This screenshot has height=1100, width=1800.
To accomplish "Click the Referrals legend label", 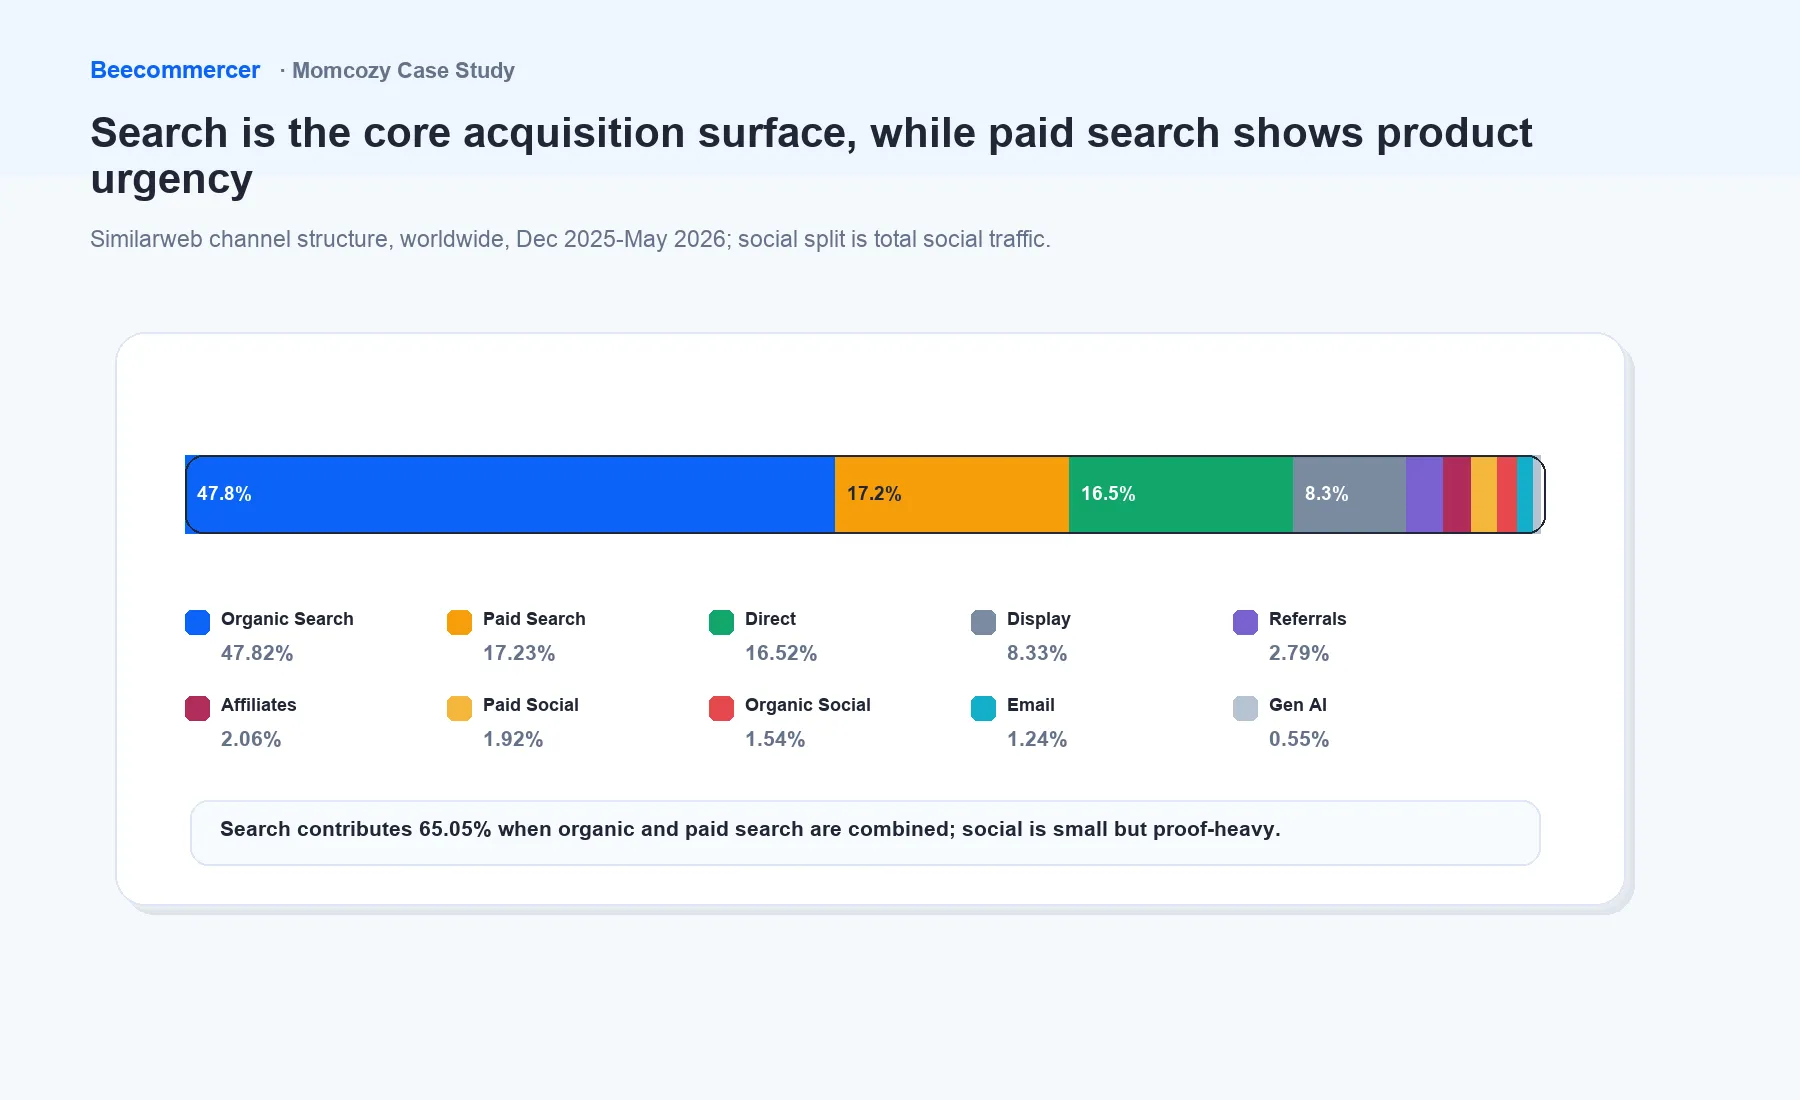I will tap(1307, 619).
